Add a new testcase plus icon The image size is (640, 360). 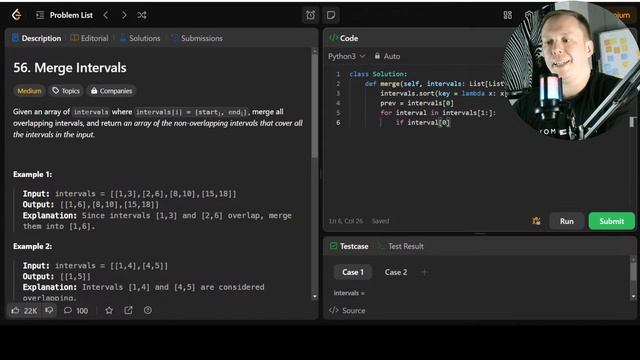pos(424,272)
